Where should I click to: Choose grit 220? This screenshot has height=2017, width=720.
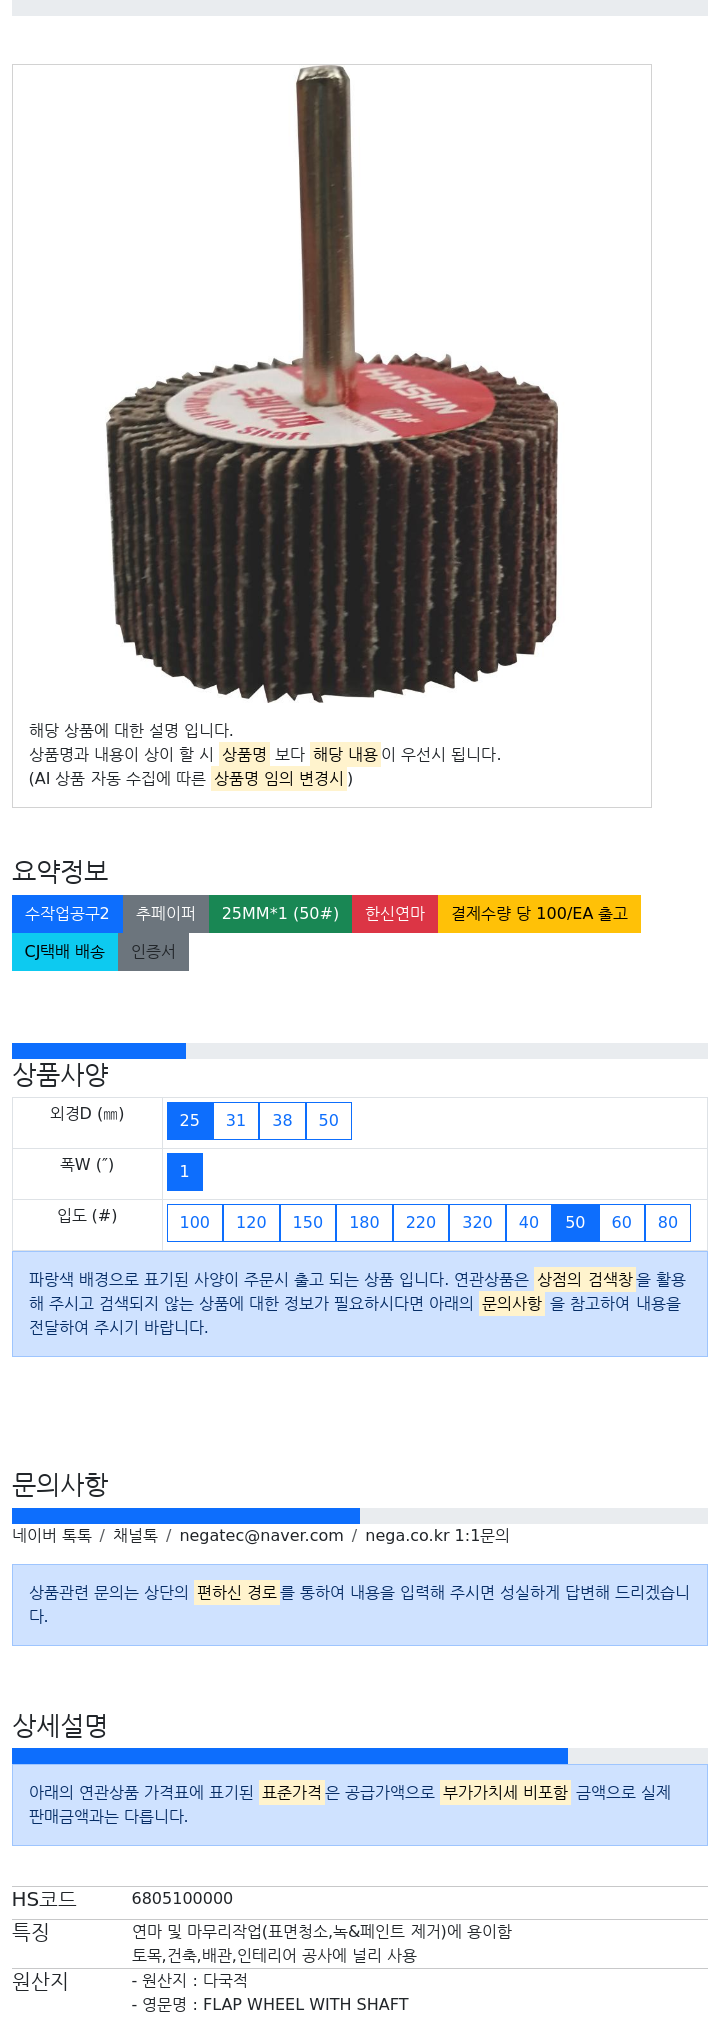tap(421, 1222)
